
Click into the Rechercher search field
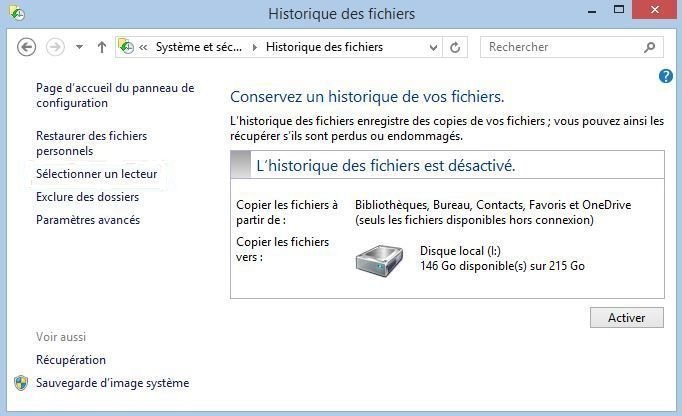click(x=560, y=47)
